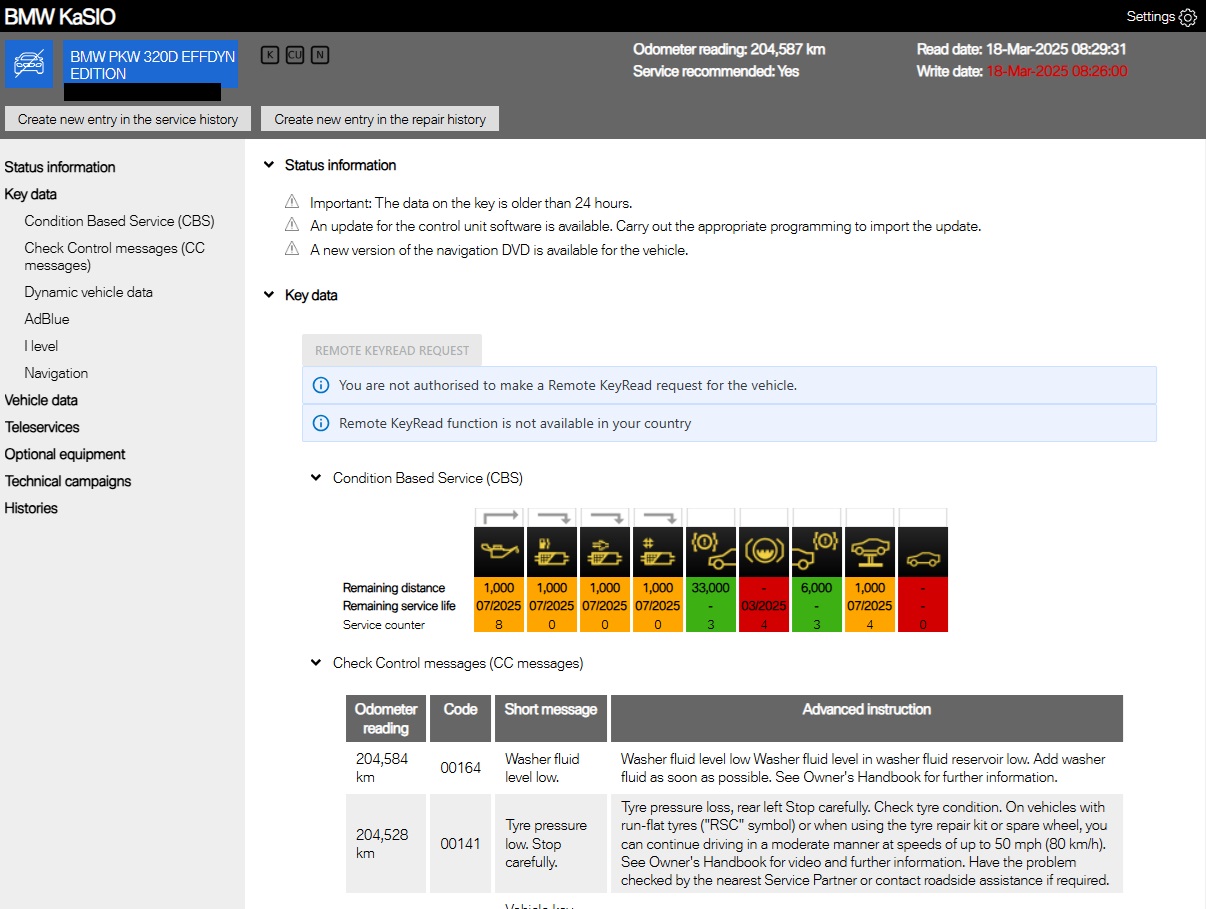The image size is (1206, 909).
Task: Open I level in sidebar
Action: 41,346
